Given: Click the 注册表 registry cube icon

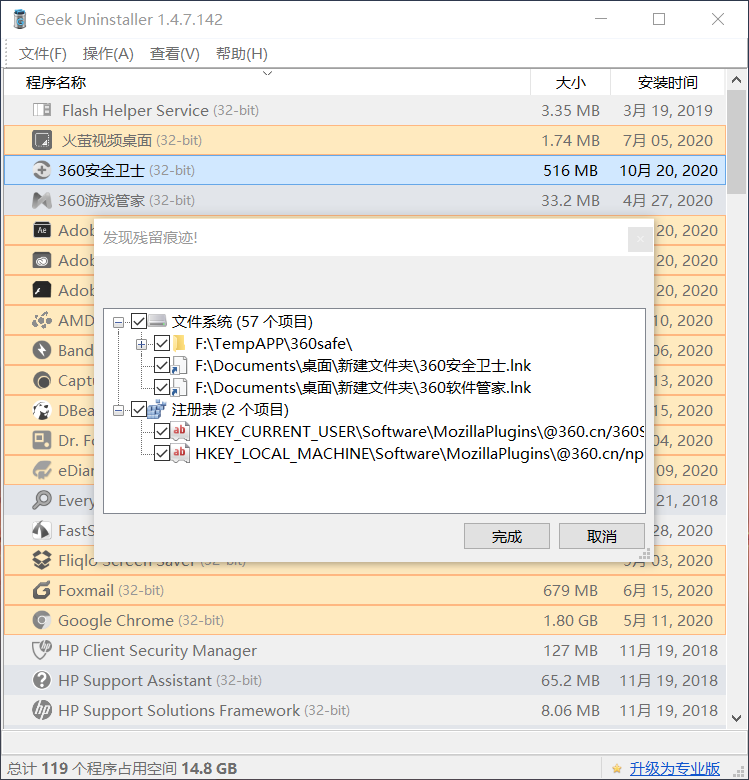Looking at the screenshot, I should [x=157, y=409].
